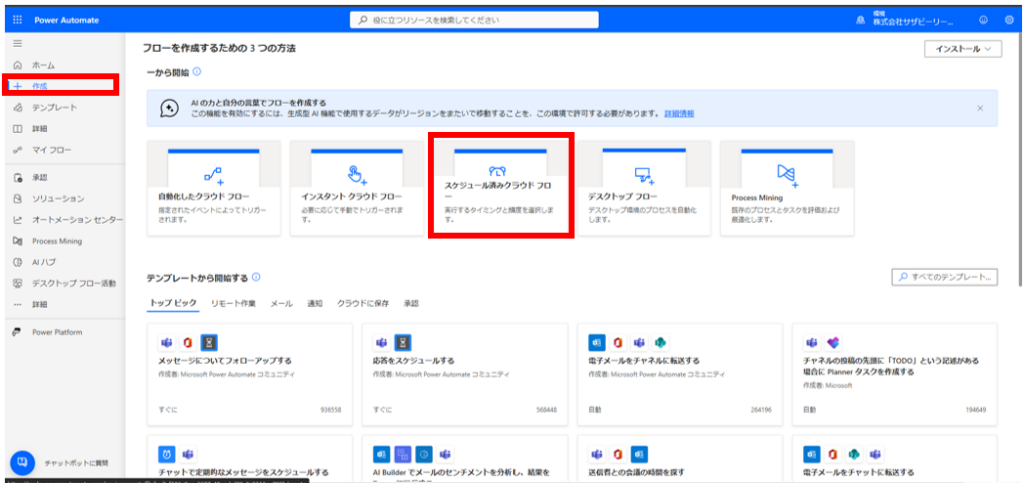Screen dimensions: 1024x483
Task: Select the デスクトップ フロー card
Action: point(644,188)
